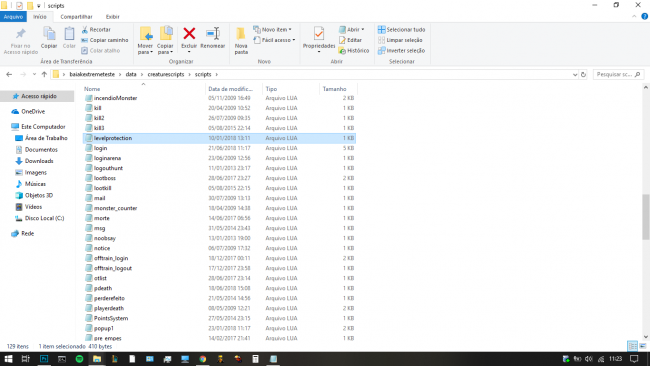
Task: Choose Copiar caminho option
Action: (x=105, y=40)
